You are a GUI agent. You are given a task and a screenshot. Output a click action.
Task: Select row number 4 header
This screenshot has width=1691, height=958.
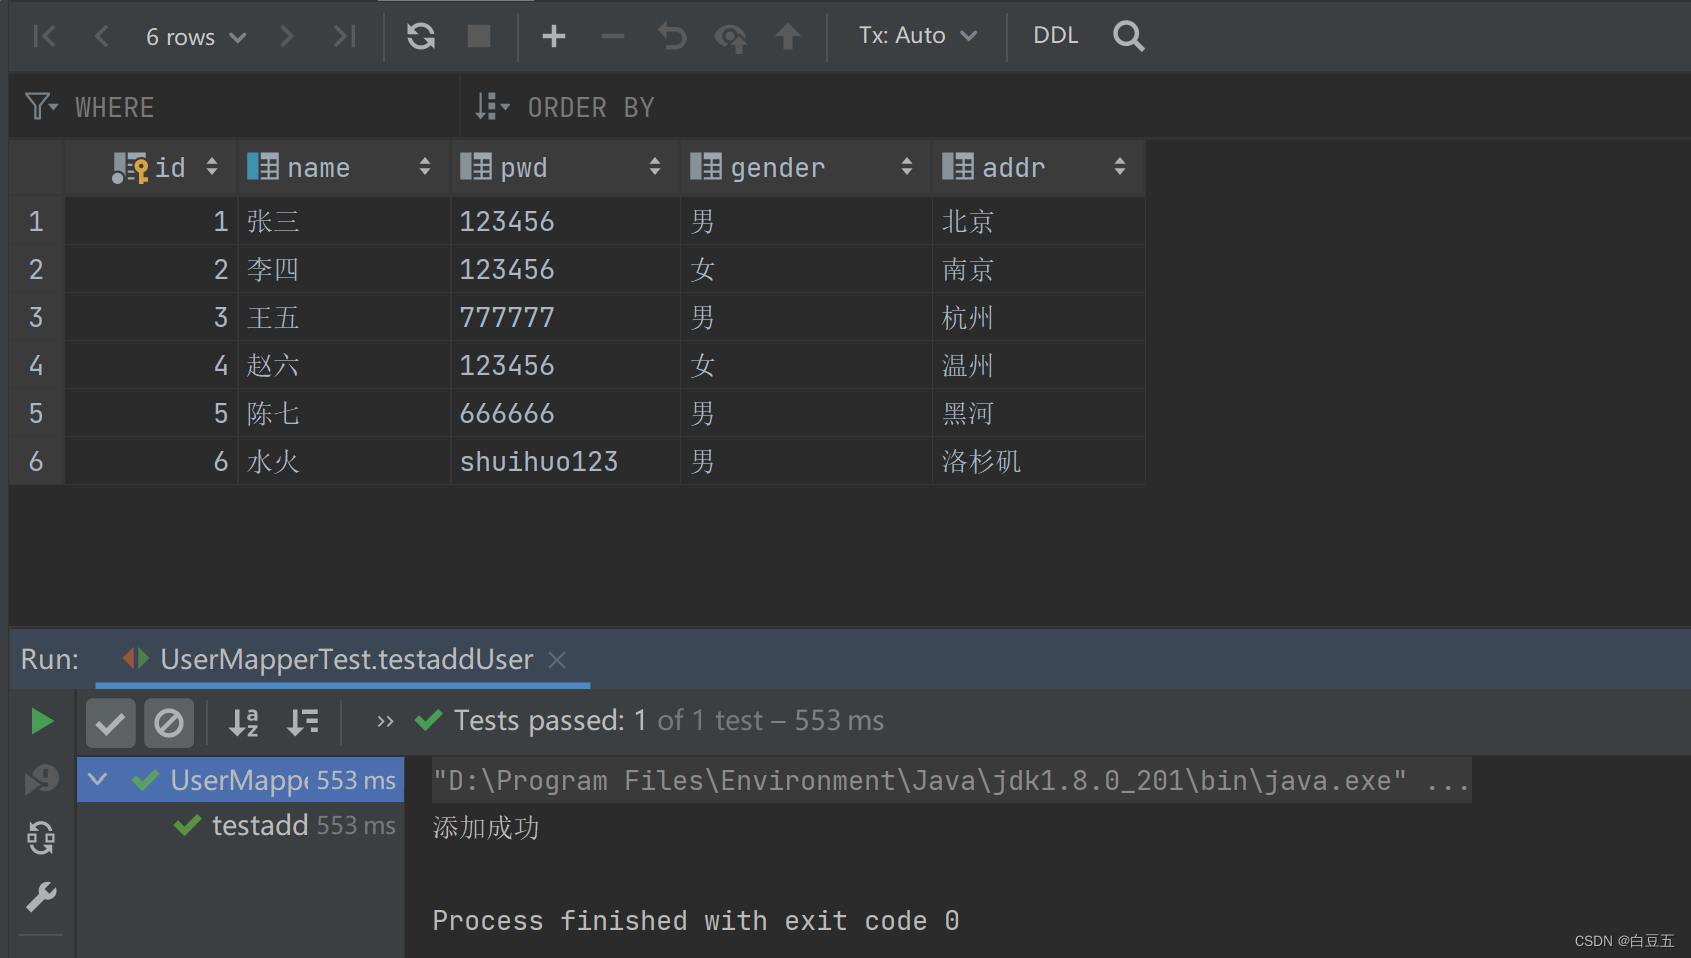[36, 365]
